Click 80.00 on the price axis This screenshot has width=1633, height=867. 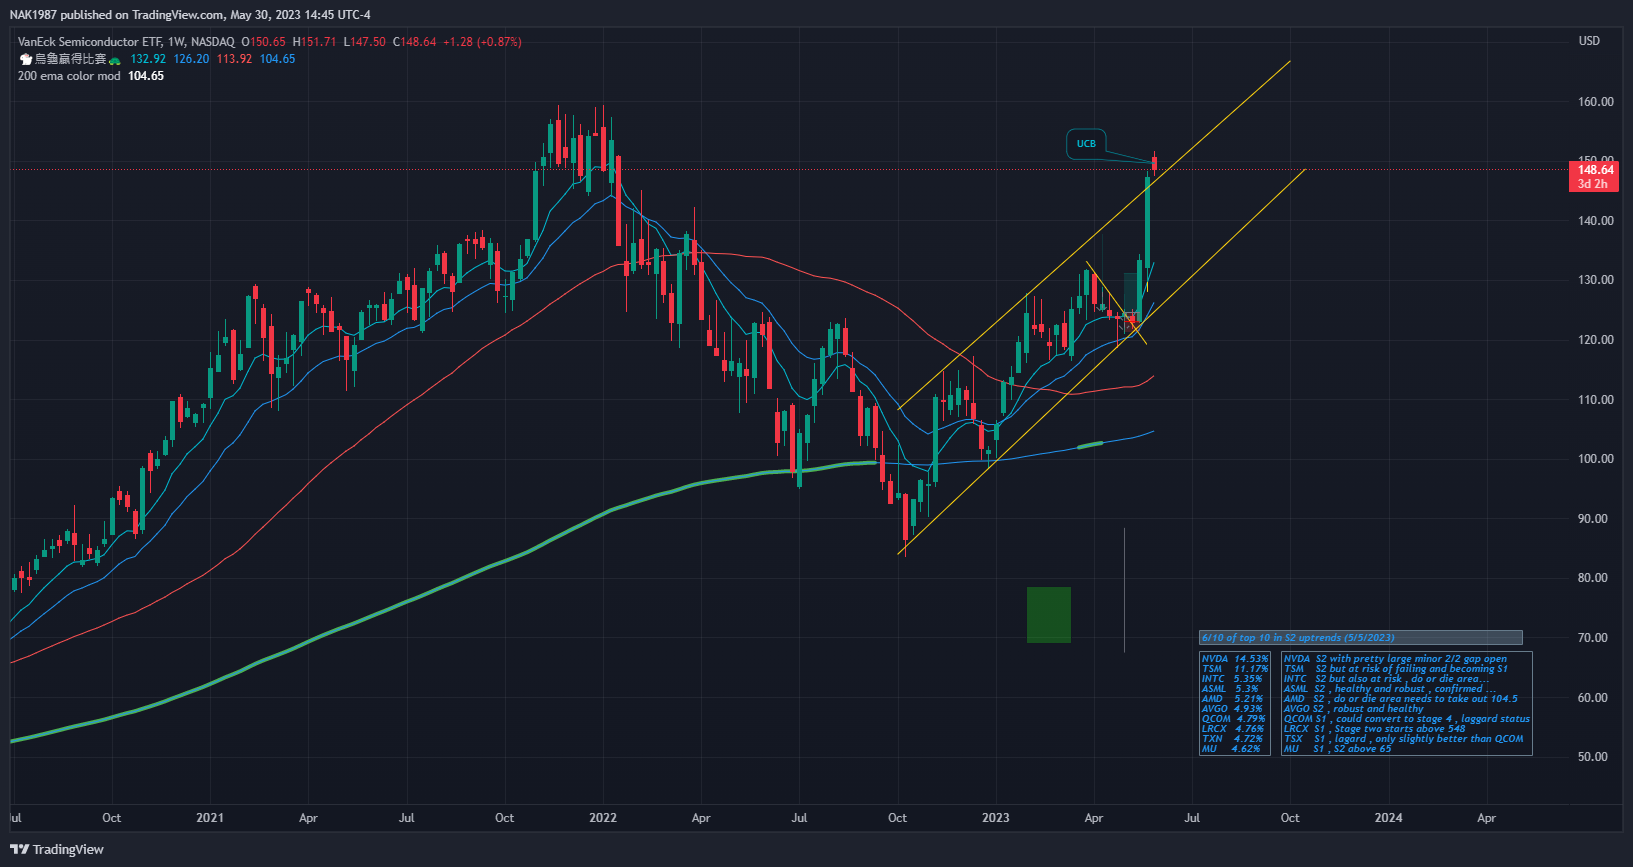coord(1592,578)
